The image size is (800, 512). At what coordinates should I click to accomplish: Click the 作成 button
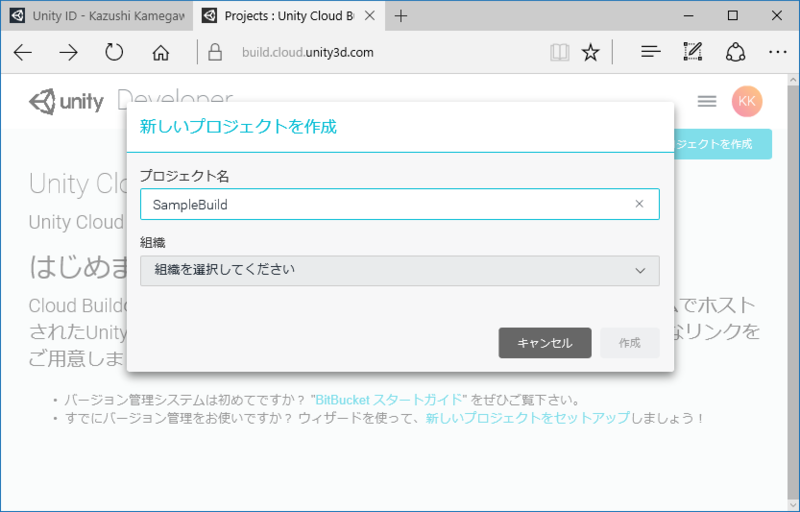[630, 343]
